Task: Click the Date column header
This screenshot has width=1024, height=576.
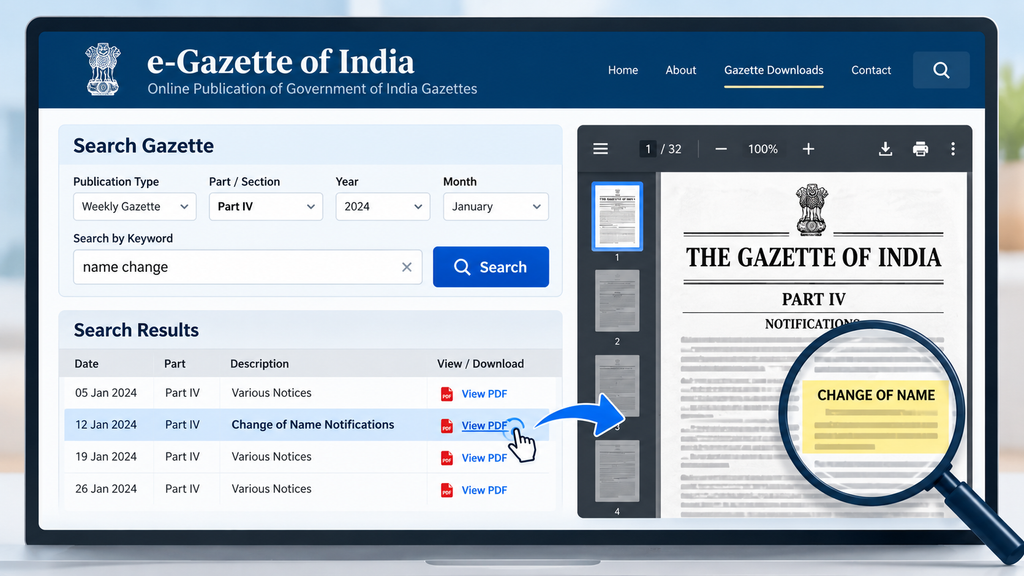Action: click(x=86, y=364)
